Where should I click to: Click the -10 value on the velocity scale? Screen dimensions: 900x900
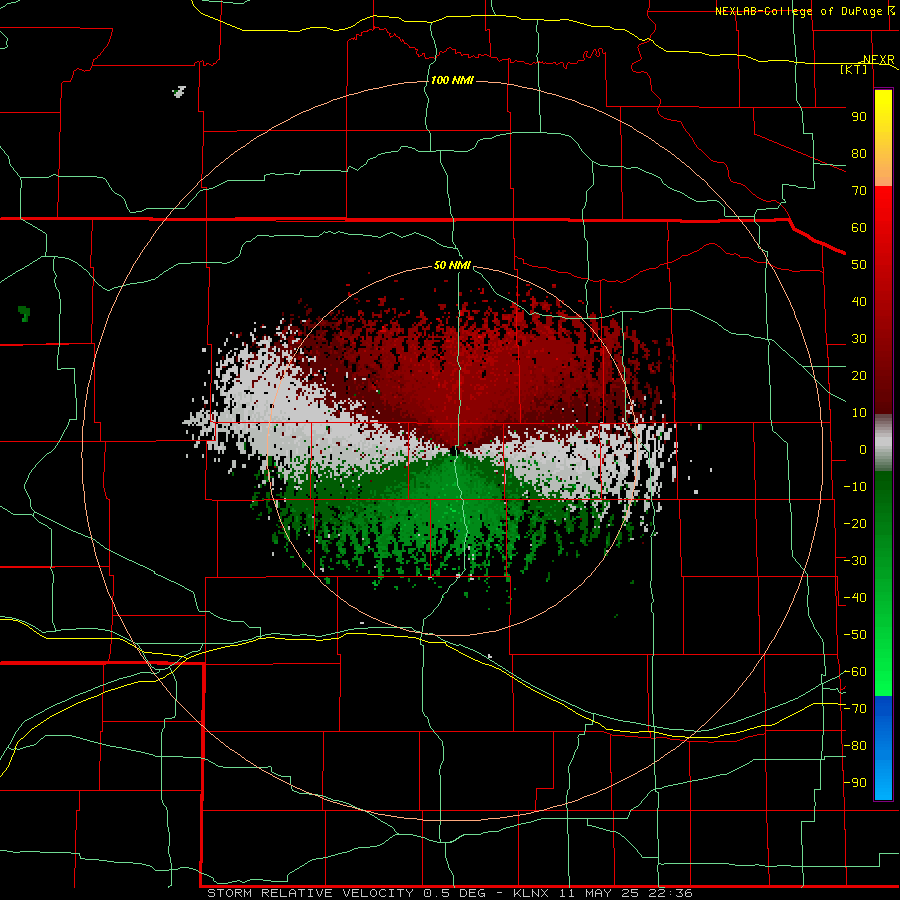pos(855,487)
